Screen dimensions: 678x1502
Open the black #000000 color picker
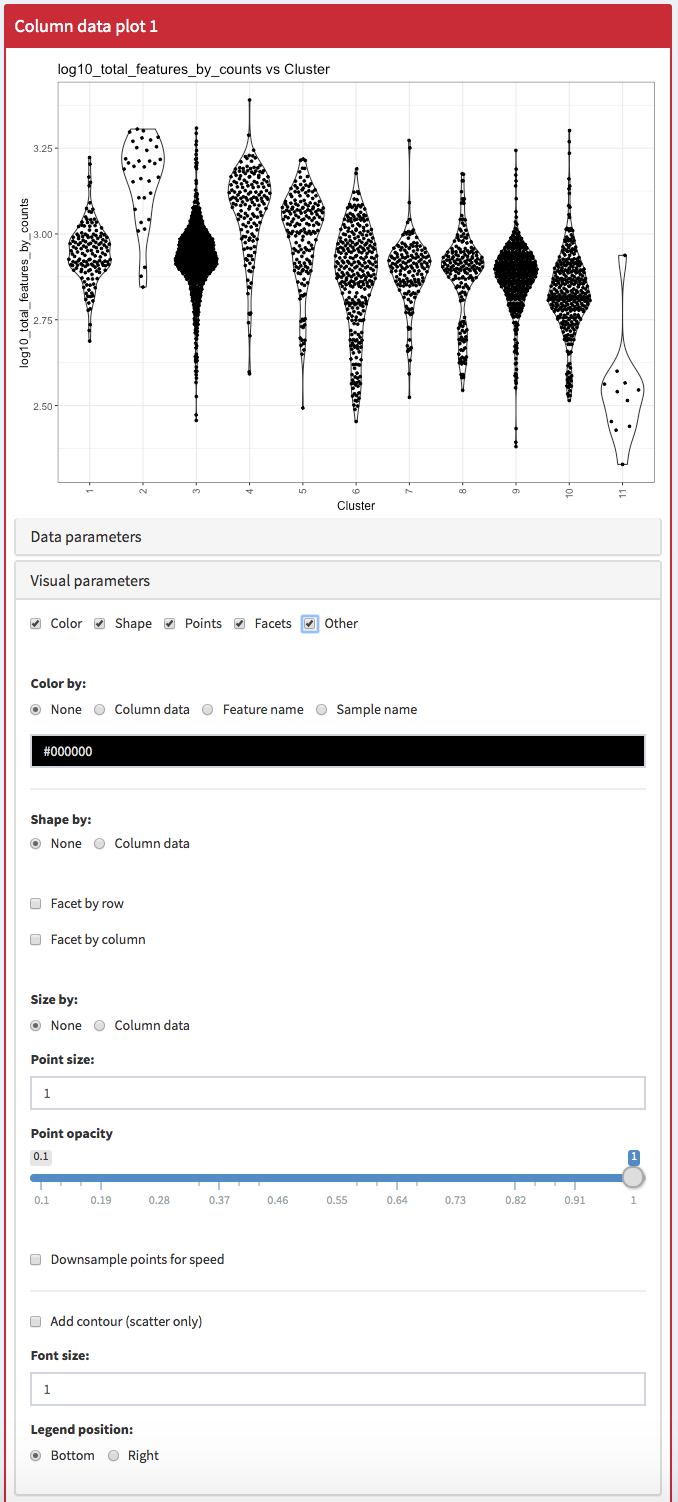click(338, 751)
